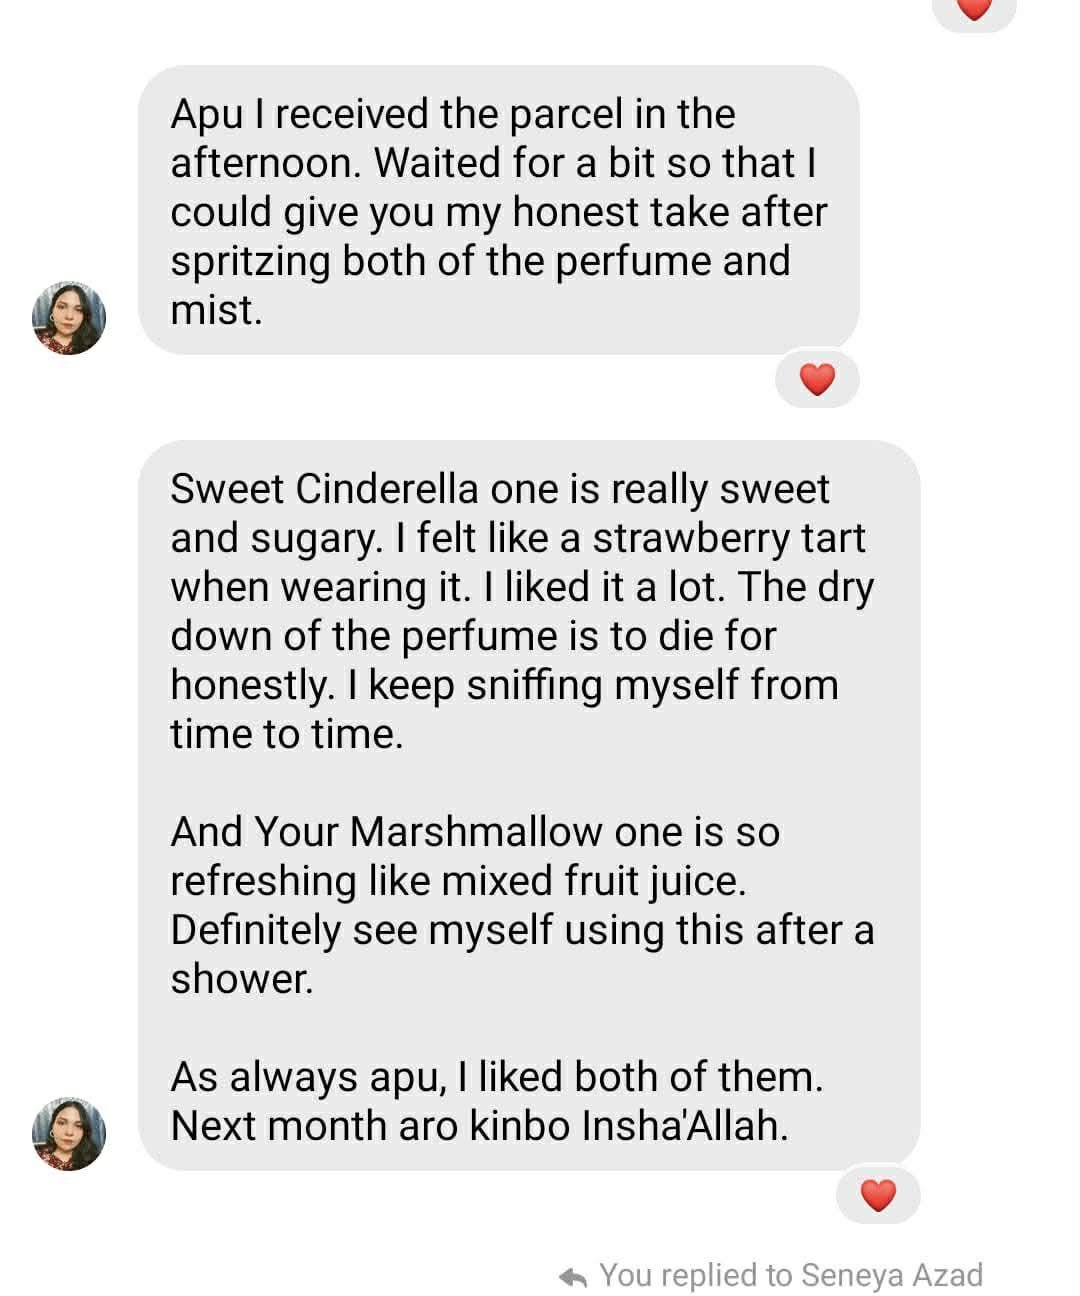Image resolution: width=1080 pixels, height=1296 pixels.
Task: Click the "And Your Marshmallow one" line
Action: click(474, 832)
